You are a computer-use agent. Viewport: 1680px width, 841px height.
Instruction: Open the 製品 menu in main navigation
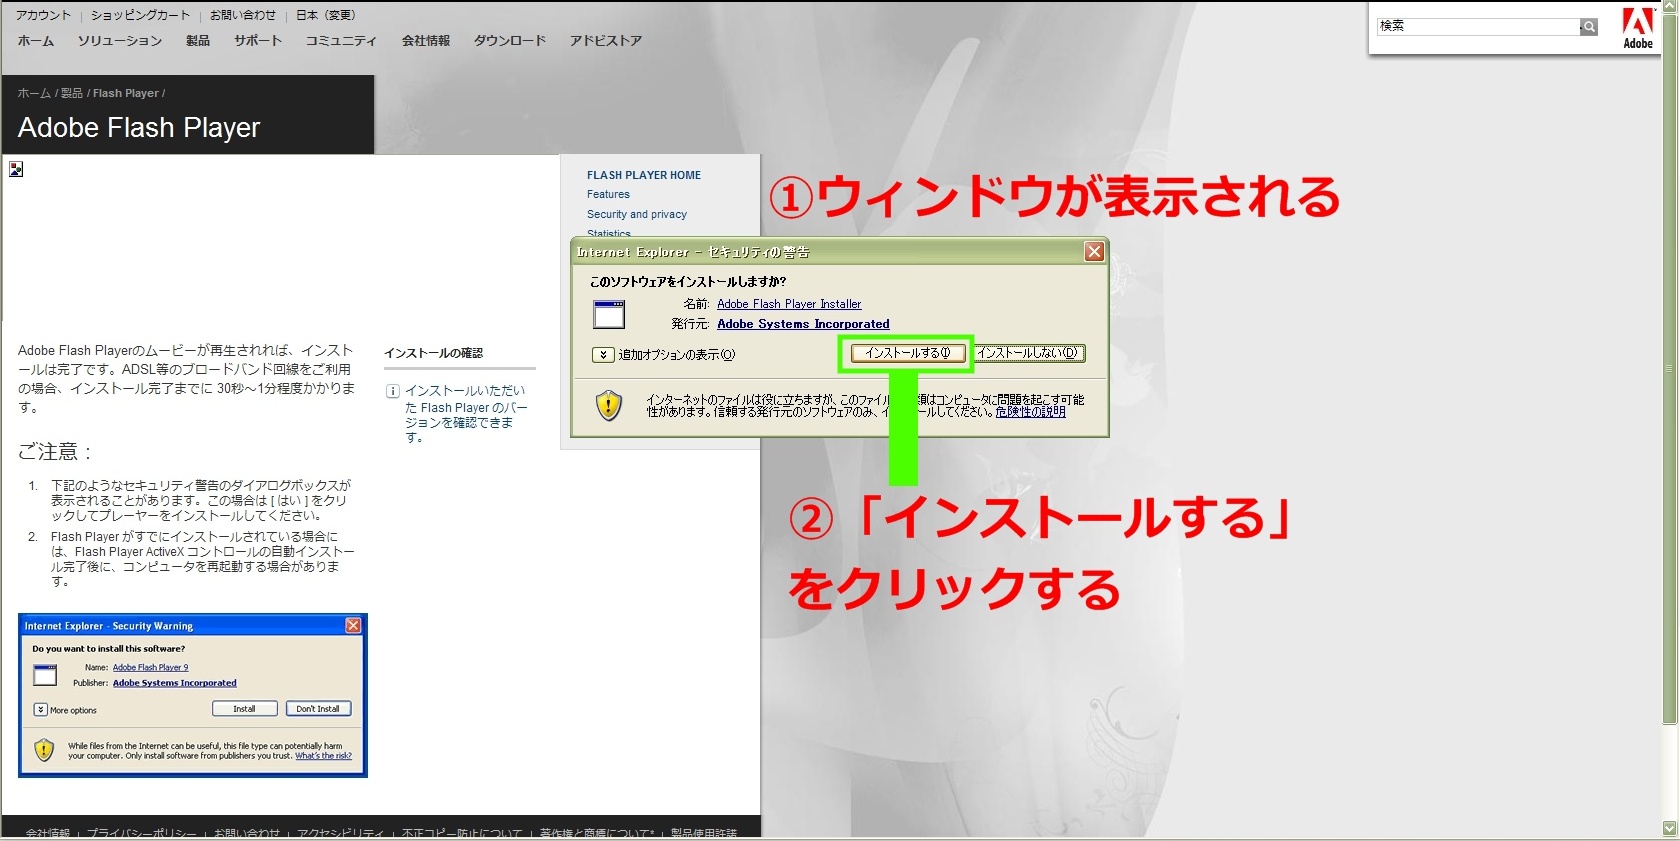pos(198,41)
